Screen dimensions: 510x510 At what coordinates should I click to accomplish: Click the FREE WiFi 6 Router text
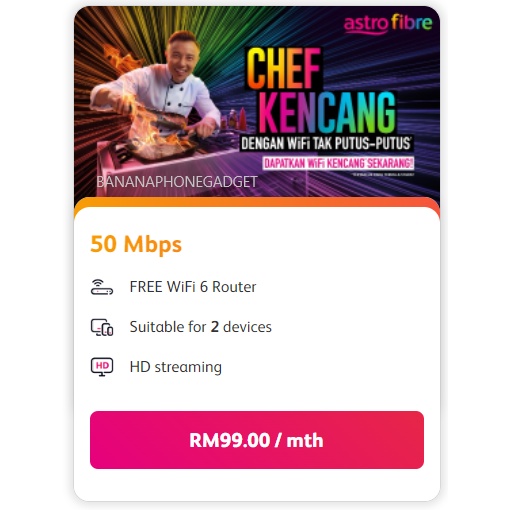click(x=193, y=287)
